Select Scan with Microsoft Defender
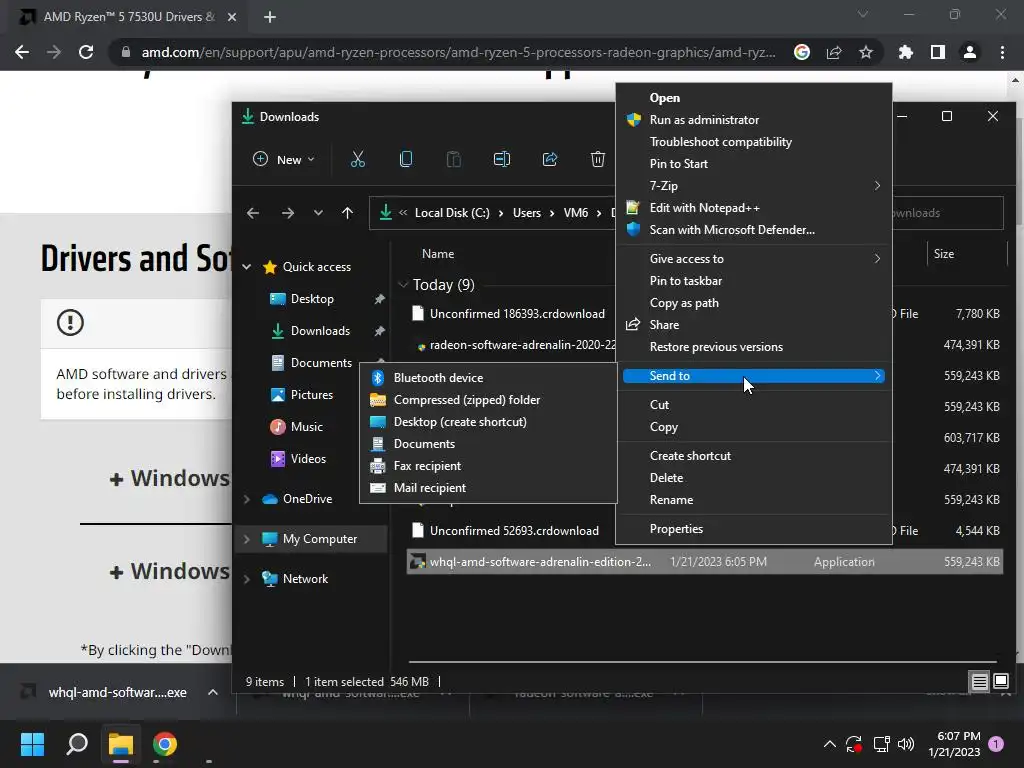The width and height of the screenshot is (1024, 768). click(754, 230)
